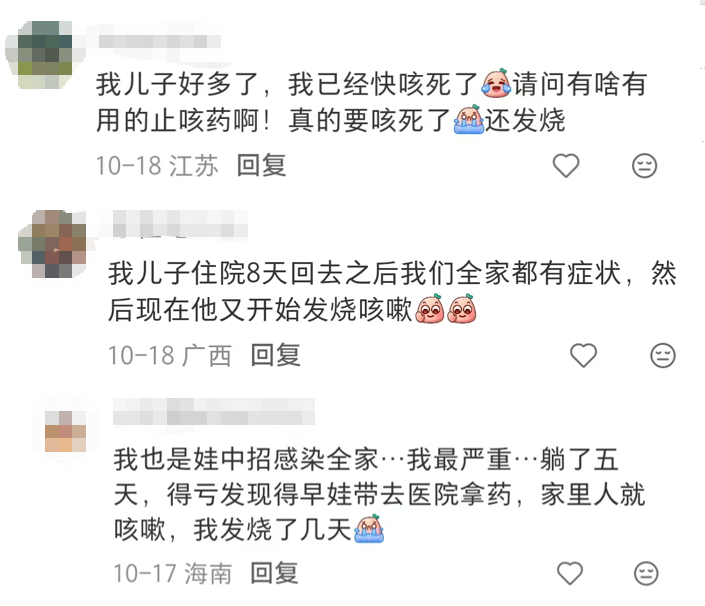This screenshot has width=705, height=606.
Task: Like the Hainan comment with heart icon
Action: coord(570,573)
